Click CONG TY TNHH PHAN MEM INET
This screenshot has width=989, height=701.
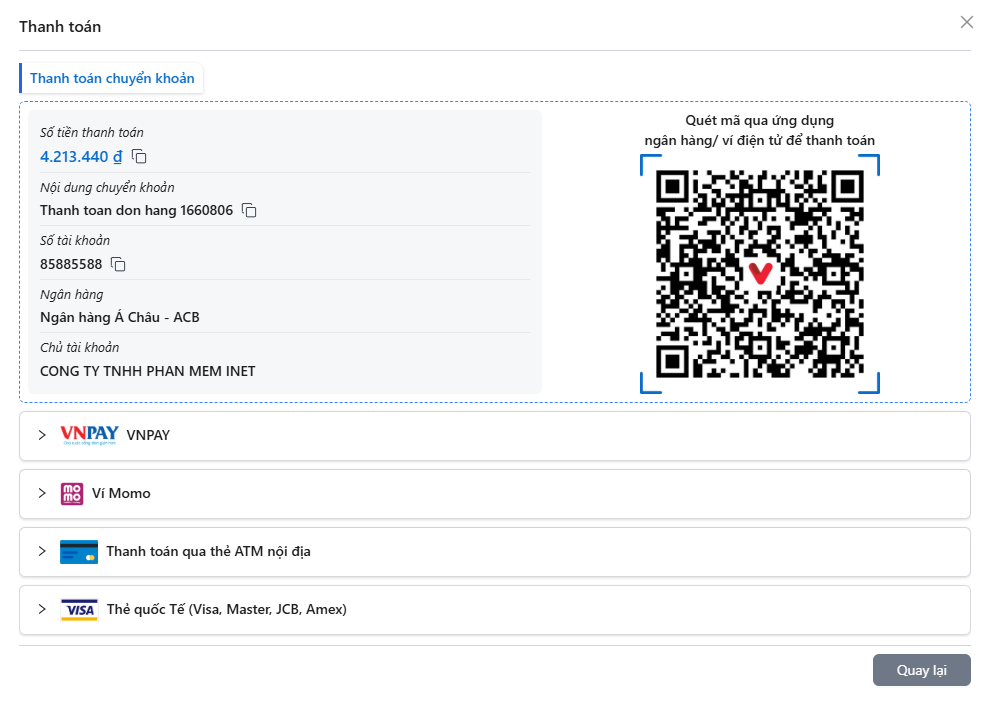coord(148,371)
